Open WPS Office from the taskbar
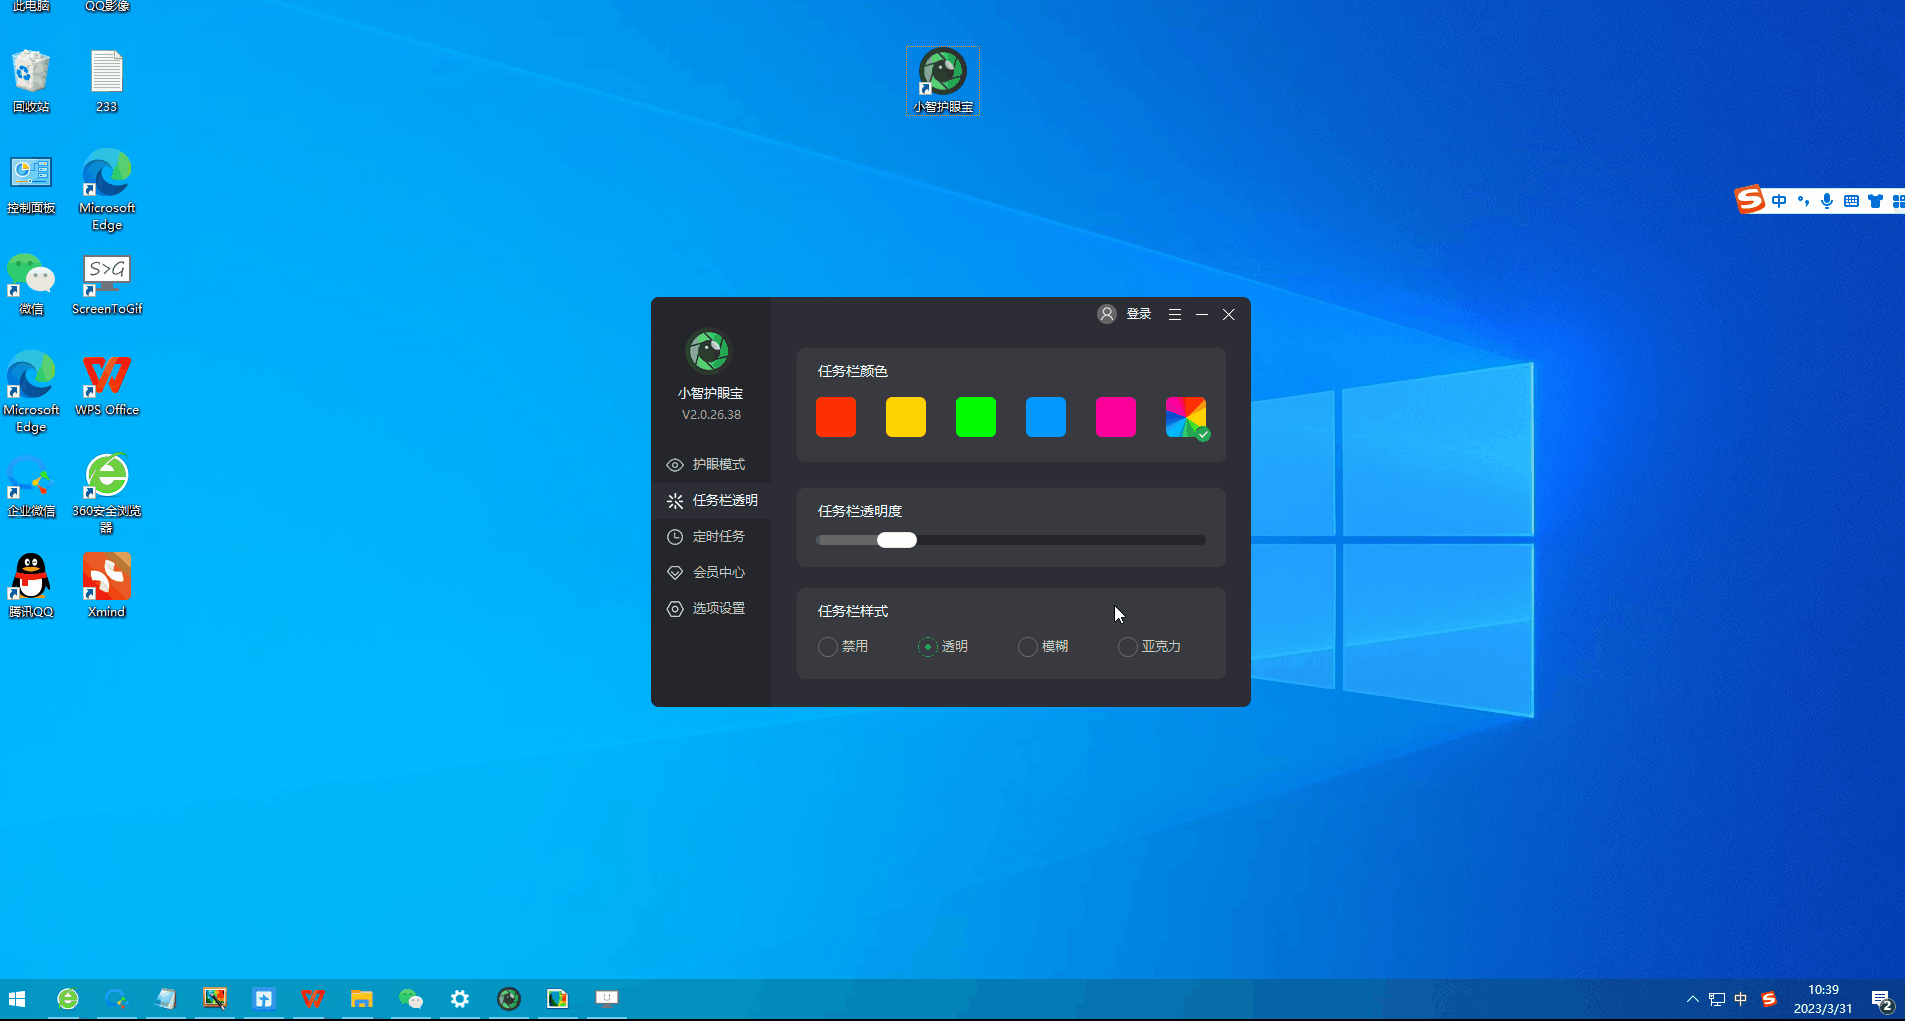The image size is (1905, 1021). pos(313,999)
